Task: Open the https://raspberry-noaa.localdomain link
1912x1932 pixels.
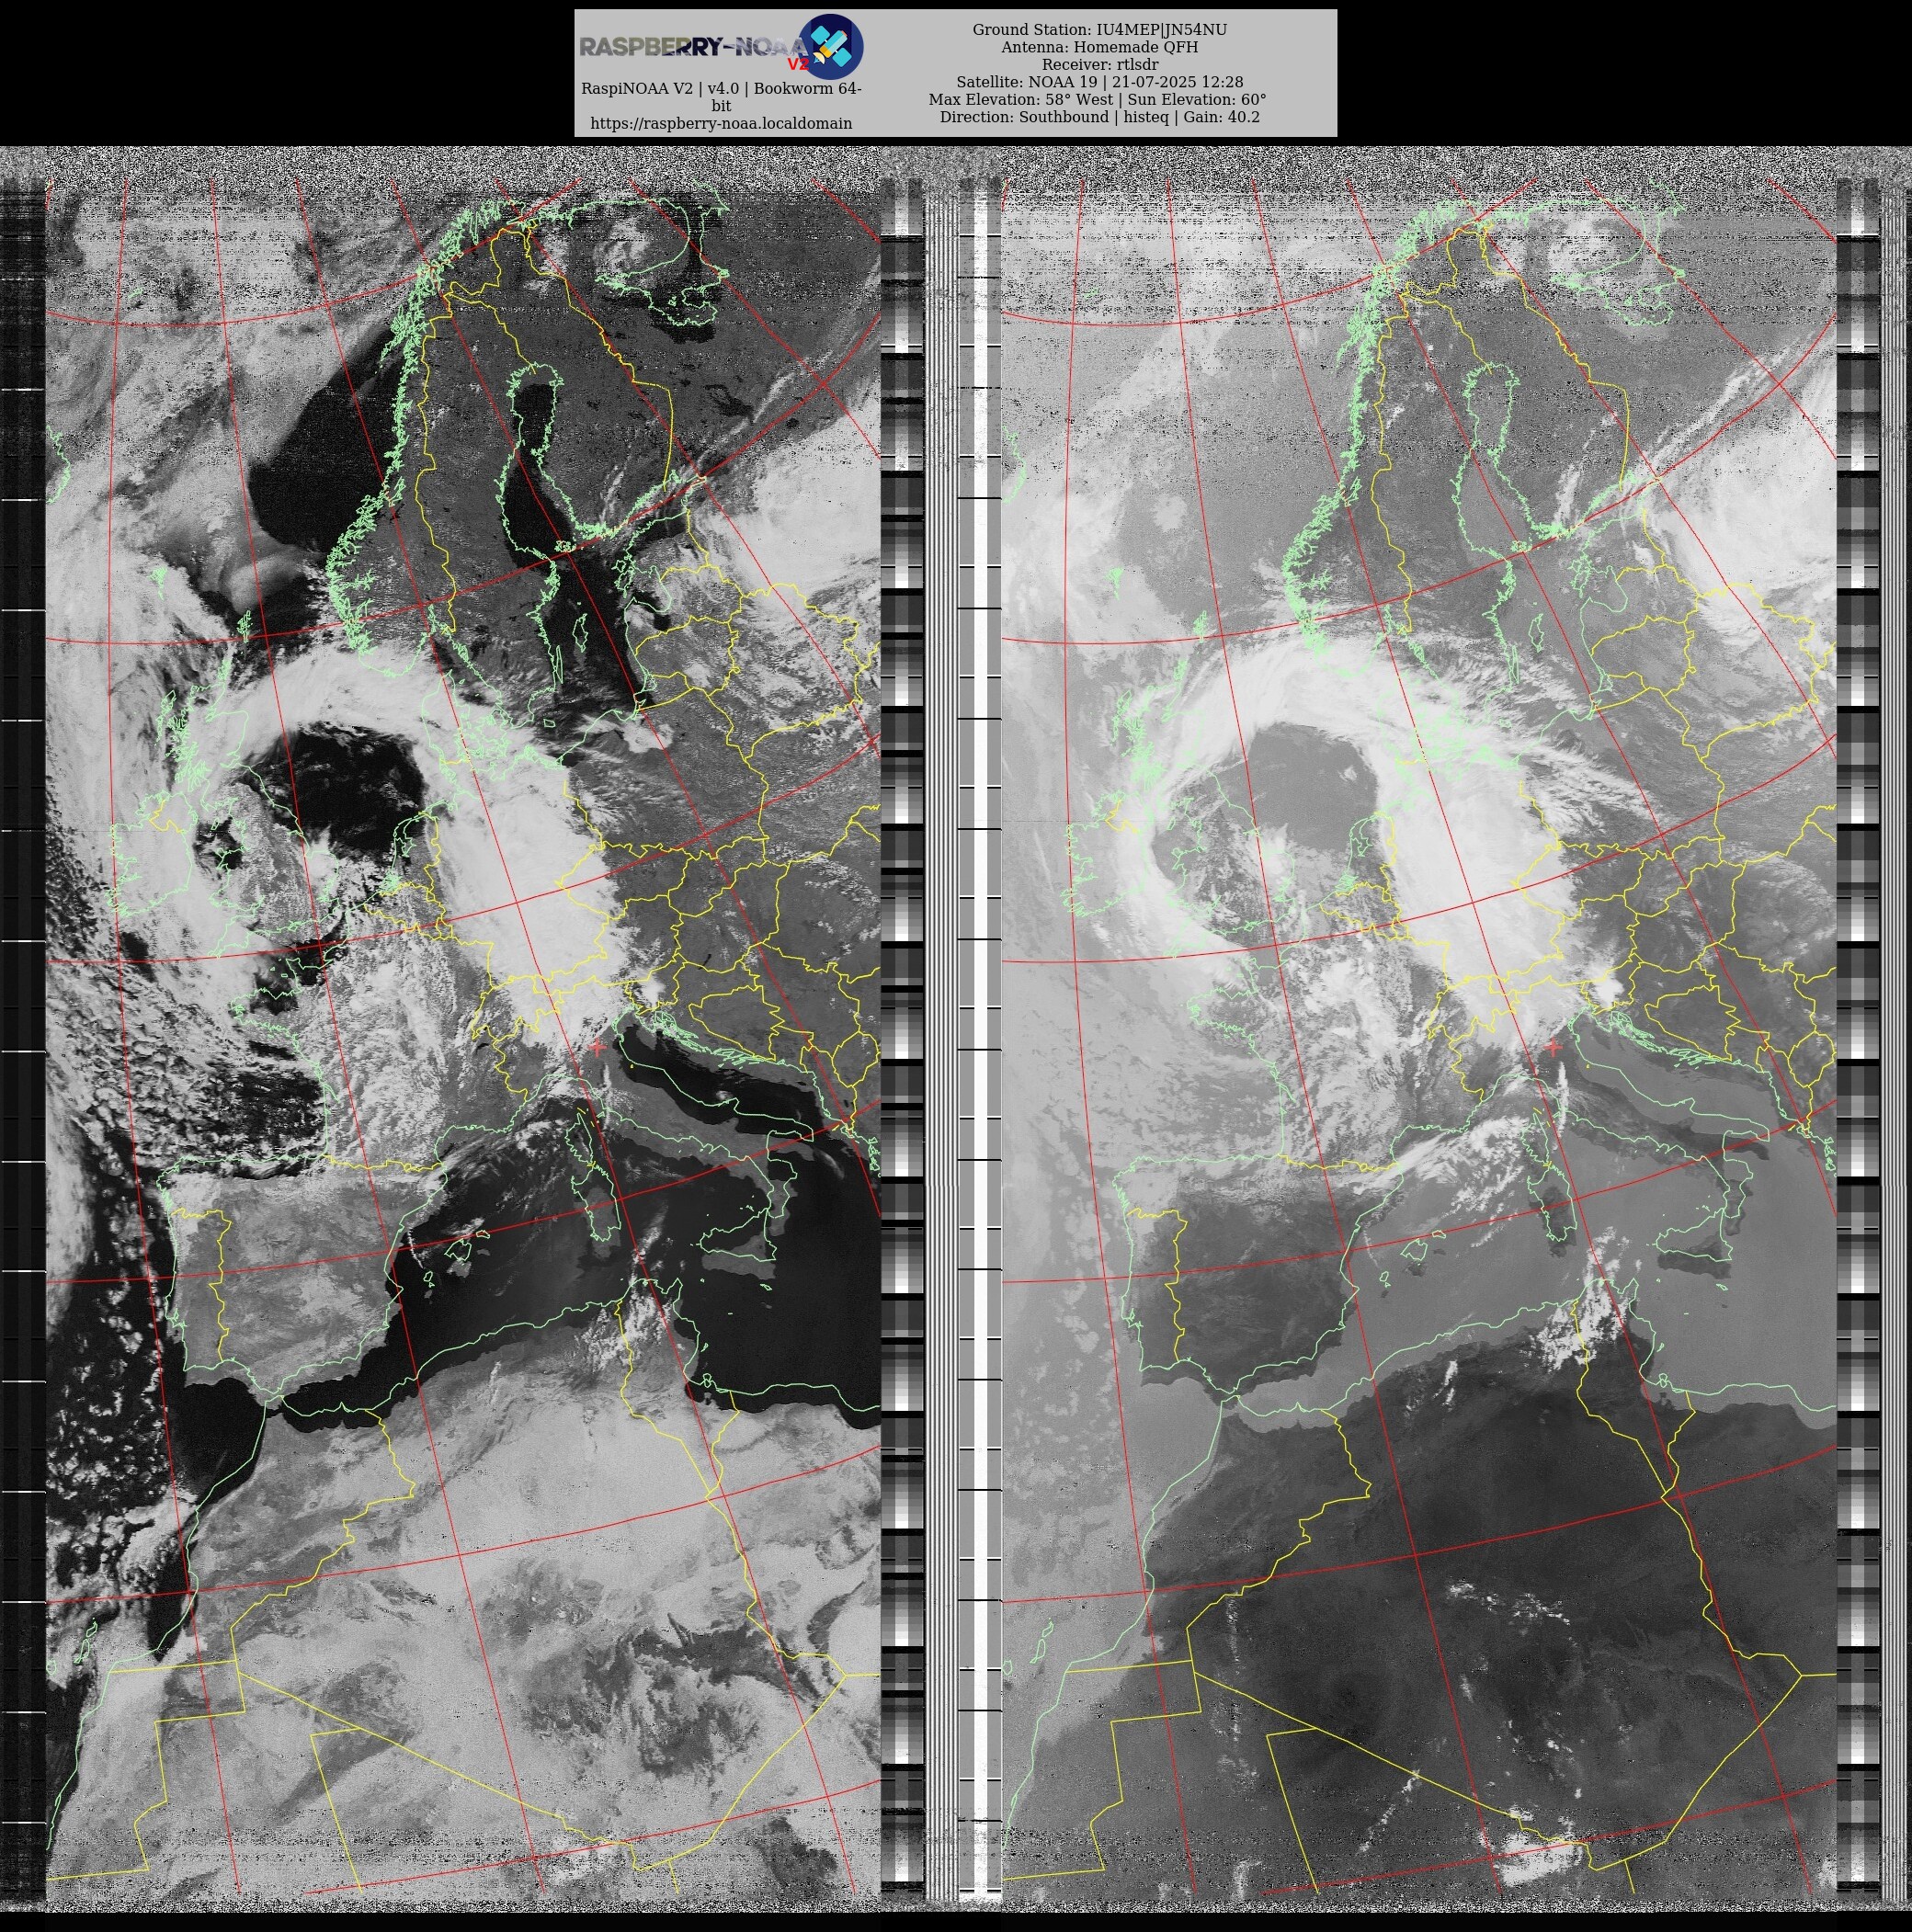Action: (x=721, y=123)
